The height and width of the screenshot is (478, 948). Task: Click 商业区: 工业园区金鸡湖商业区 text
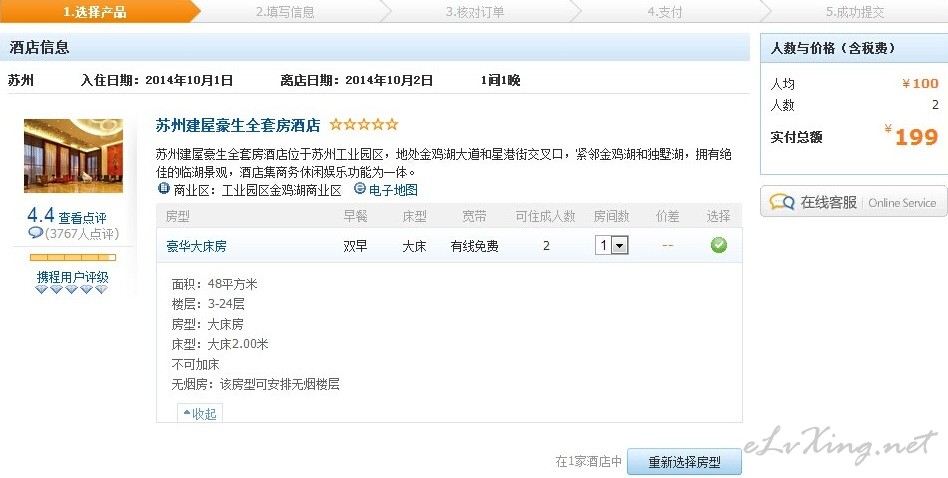pyautogui.click(x=258, y=191)
